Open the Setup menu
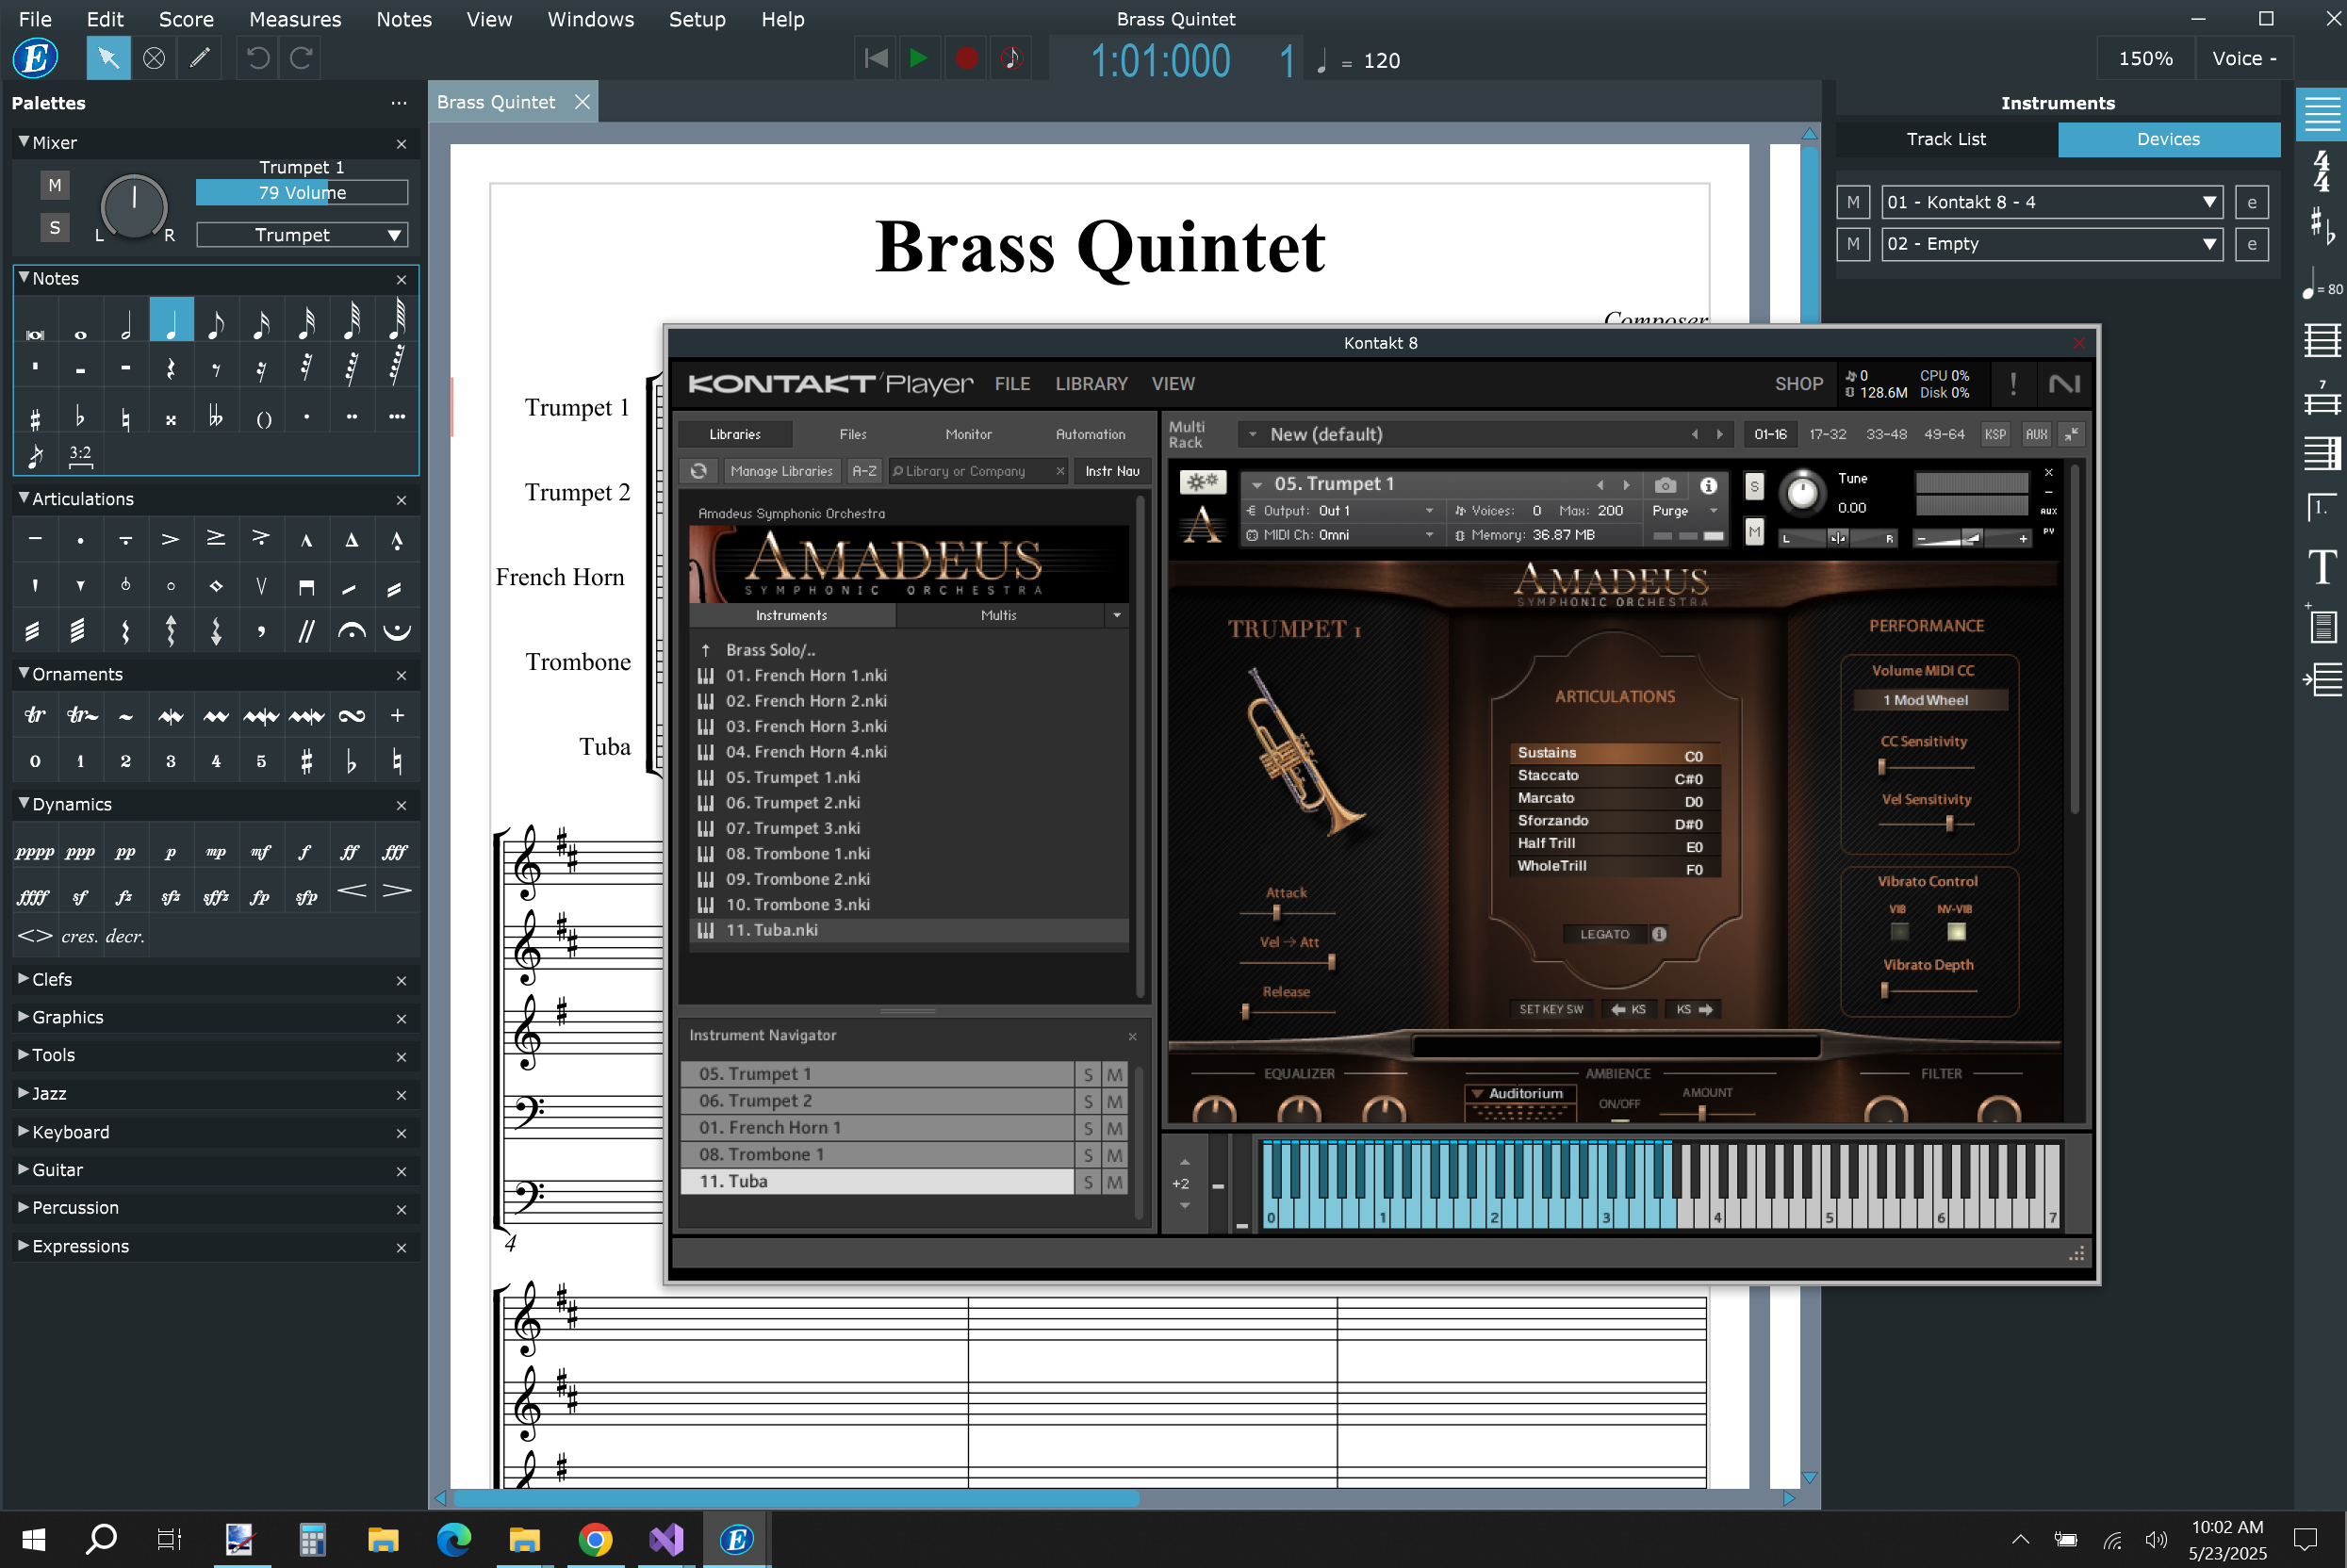Viewport: 2347px width, 1568px height. (697, 19)
